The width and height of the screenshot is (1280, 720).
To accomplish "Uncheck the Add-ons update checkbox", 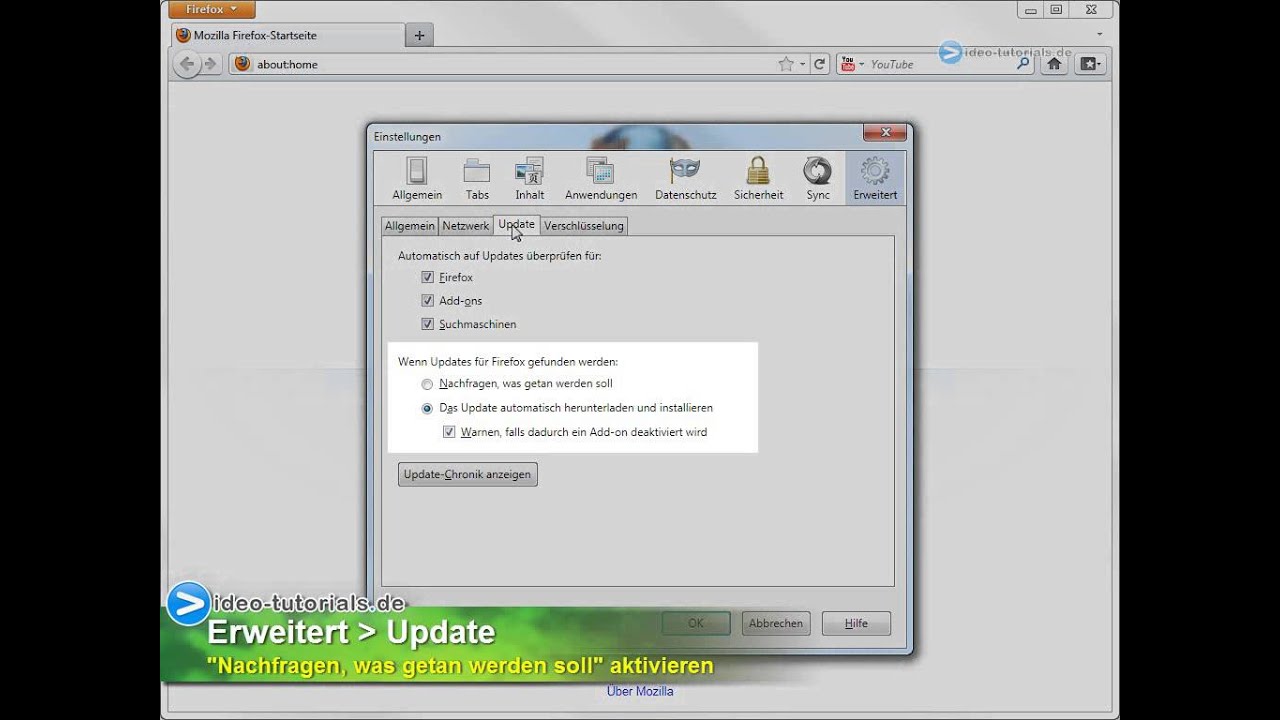I will point(427,300).
